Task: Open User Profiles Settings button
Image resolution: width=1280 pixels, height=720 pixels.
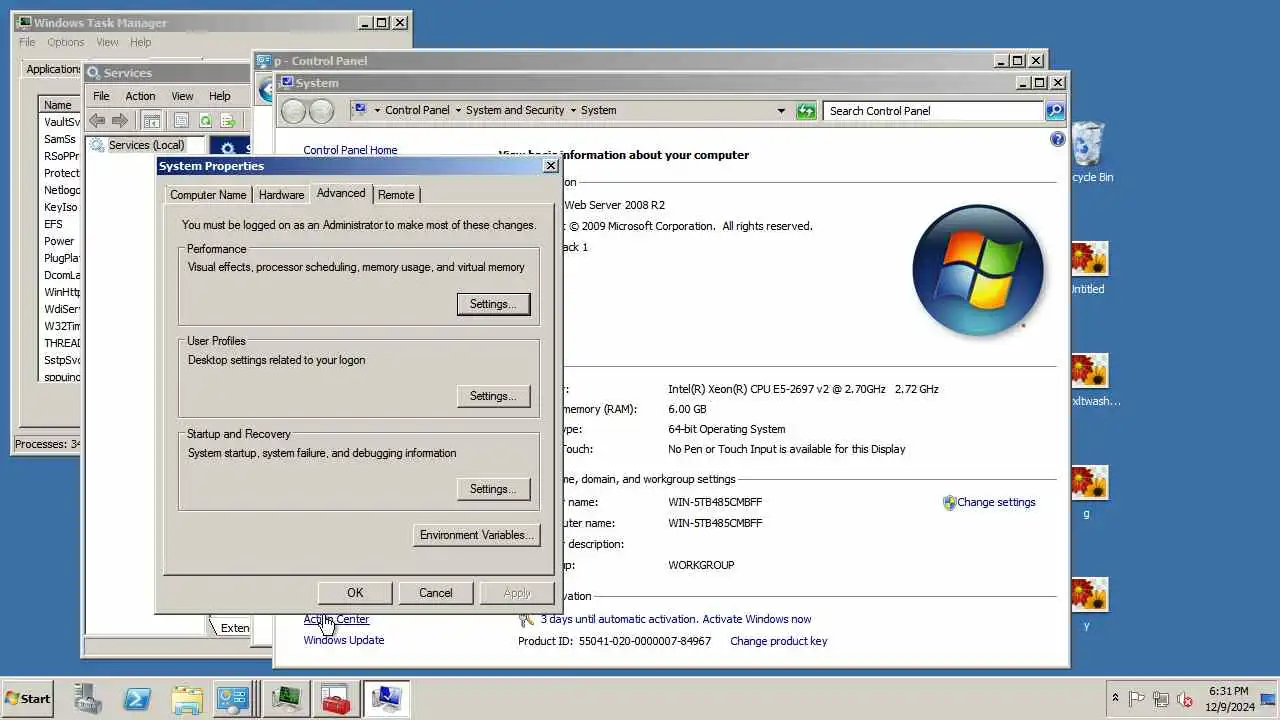Action: [x=493, y=396]
